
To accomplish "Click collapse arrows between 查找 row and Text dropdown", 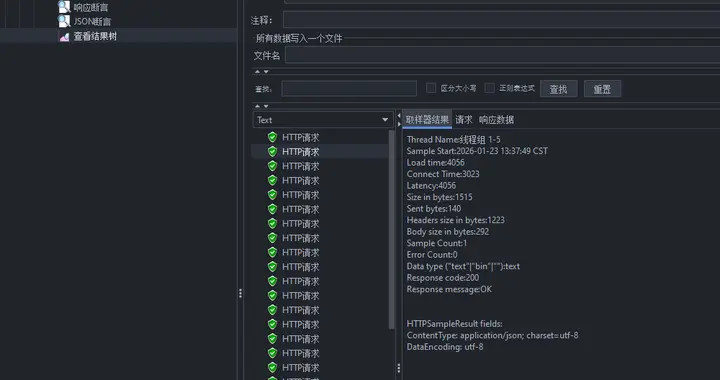I will pyautogui.click(x=262, y=106).
